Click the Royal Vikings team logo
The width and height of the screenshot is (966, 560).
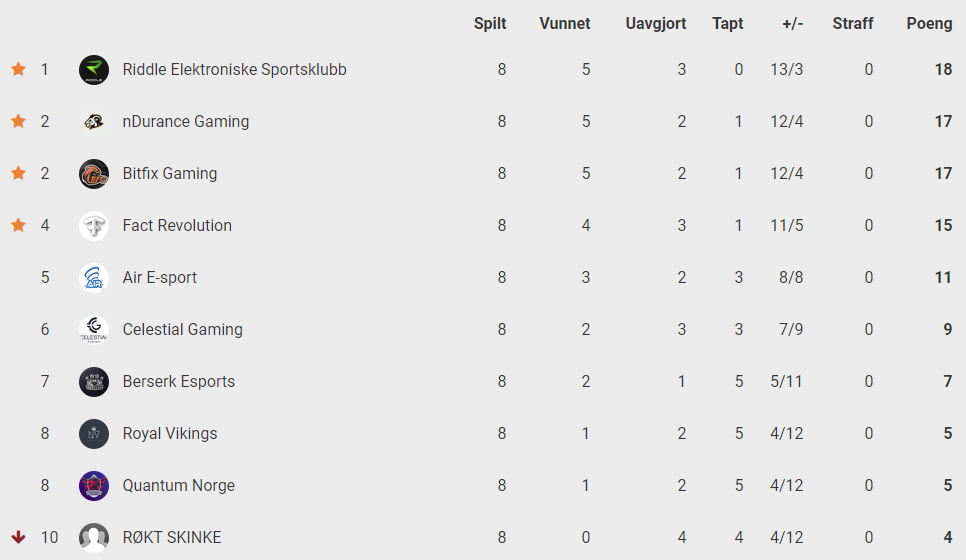[x=94, y=434]
